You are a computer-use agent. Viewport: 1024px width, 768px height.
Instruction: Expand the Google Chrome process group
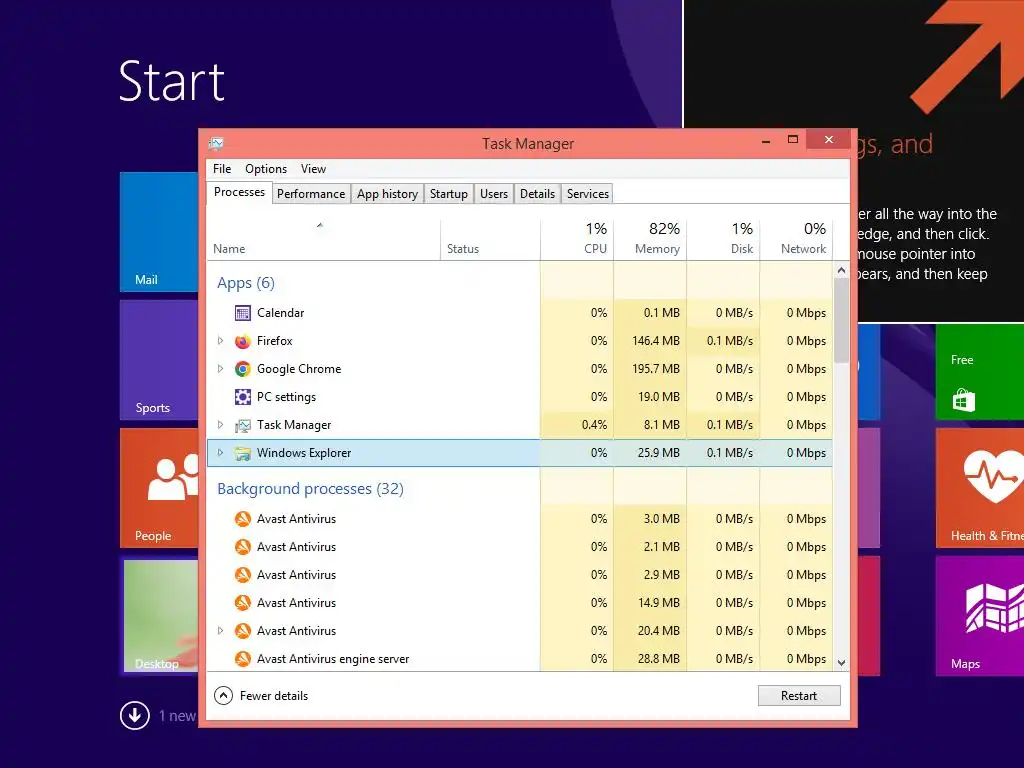tap(220, 369)
